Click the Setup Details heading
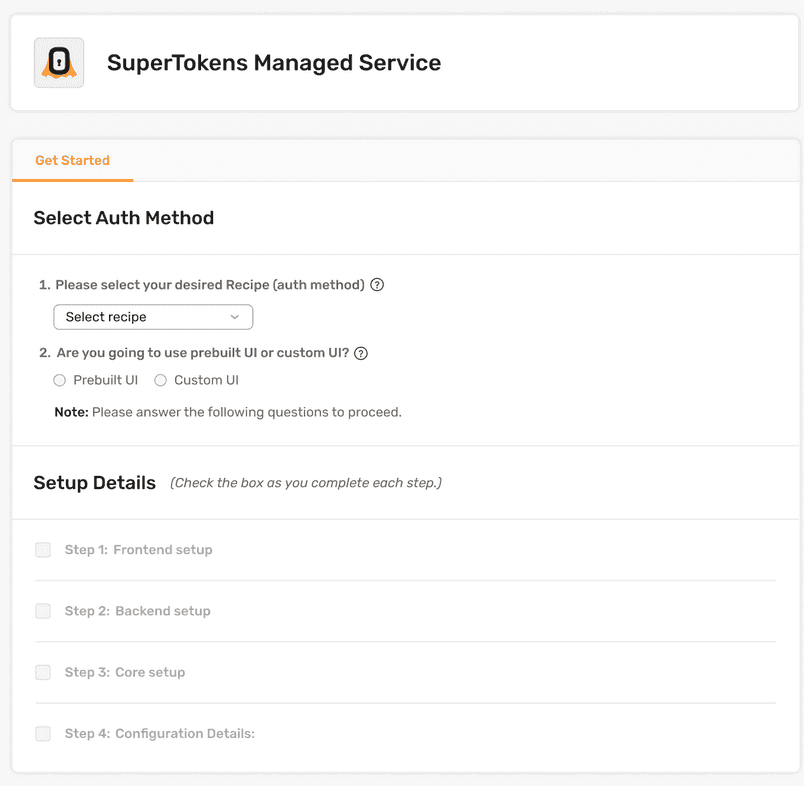The image size is (804, 790). 95,483
